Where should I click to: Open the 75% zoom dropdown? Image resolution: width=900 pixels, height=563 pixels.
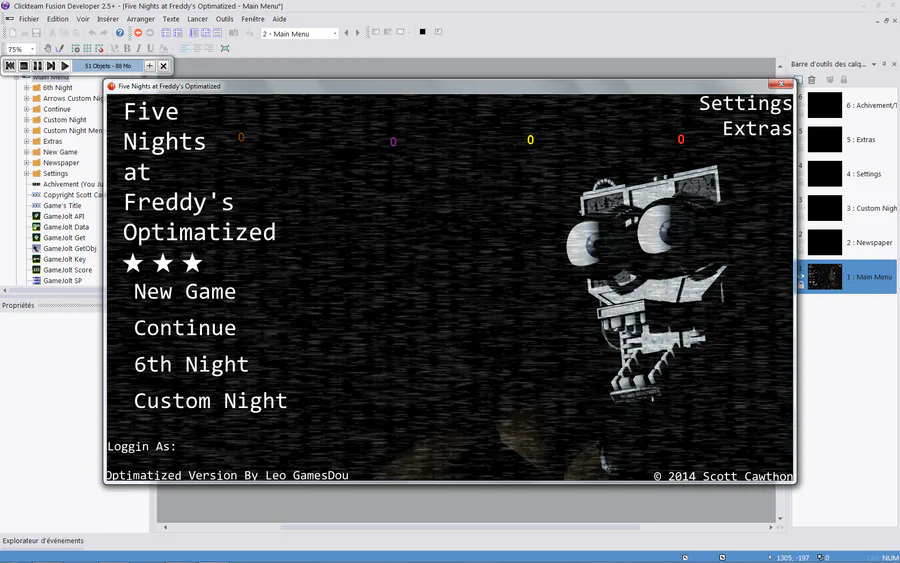[x=32, y=49]
